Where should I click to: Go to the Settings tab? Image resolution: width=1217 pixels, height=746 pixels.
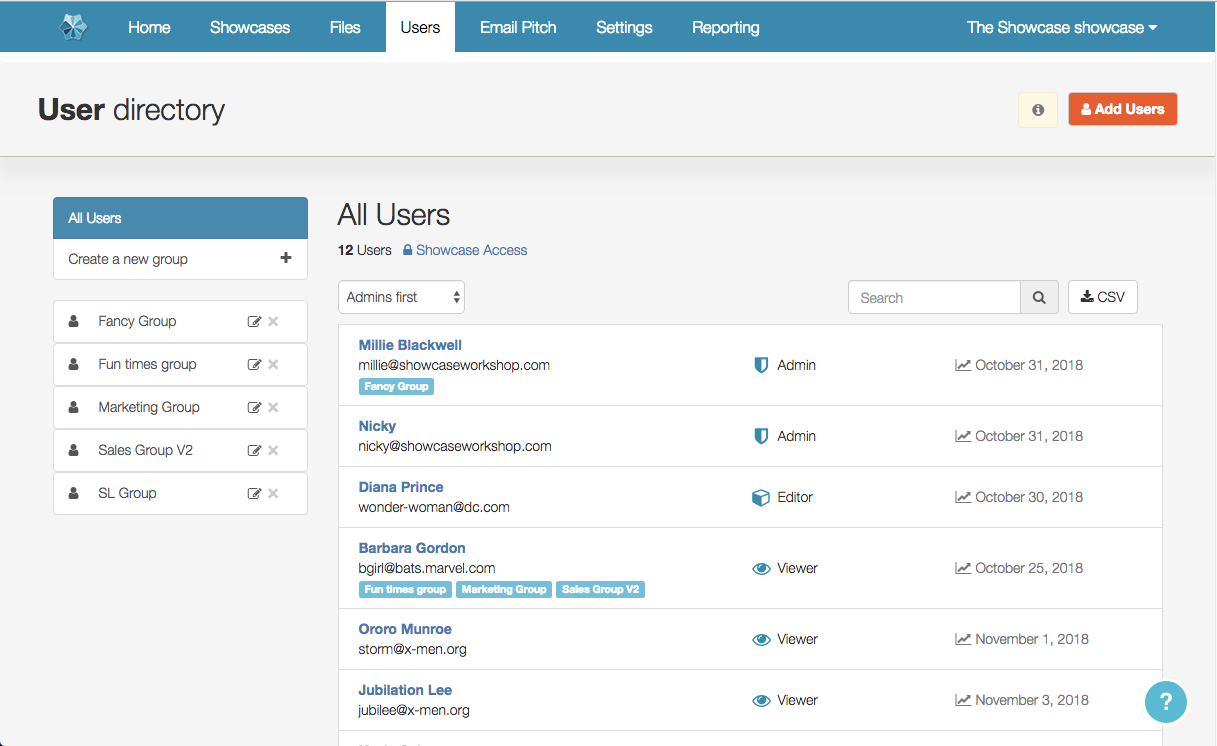tap(624, 27)
